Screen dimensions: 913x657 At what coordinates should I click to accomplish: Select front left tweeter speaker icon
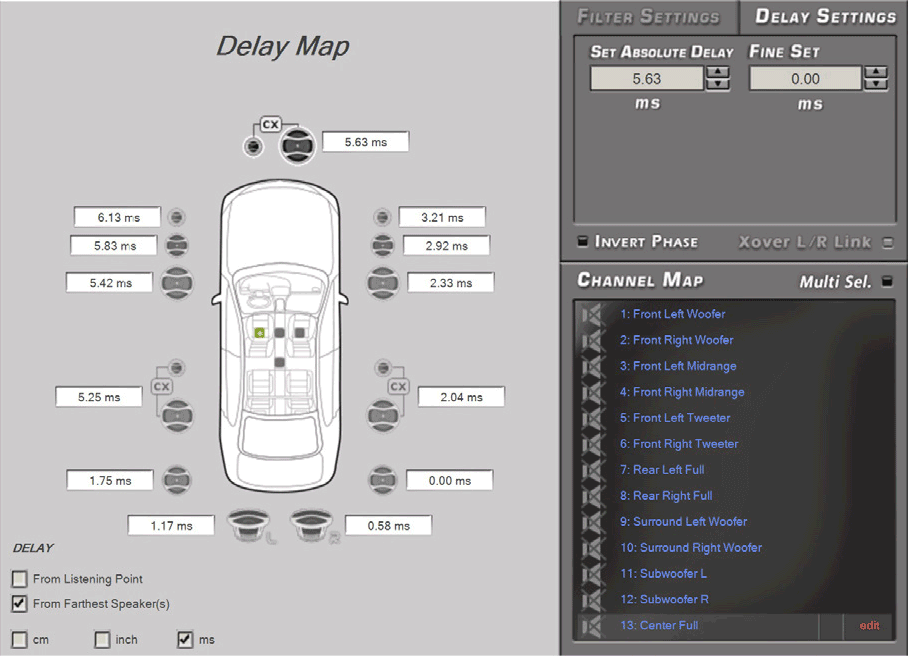pyautogui.click(x=176, y=217)
